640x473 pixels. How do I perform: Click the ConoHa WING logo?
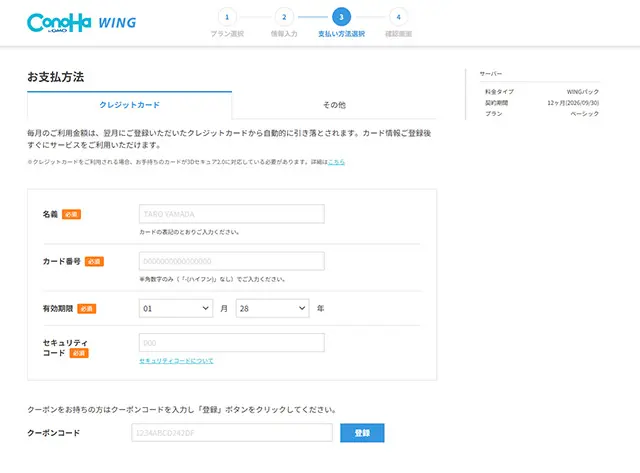click(x=82, y=23)
